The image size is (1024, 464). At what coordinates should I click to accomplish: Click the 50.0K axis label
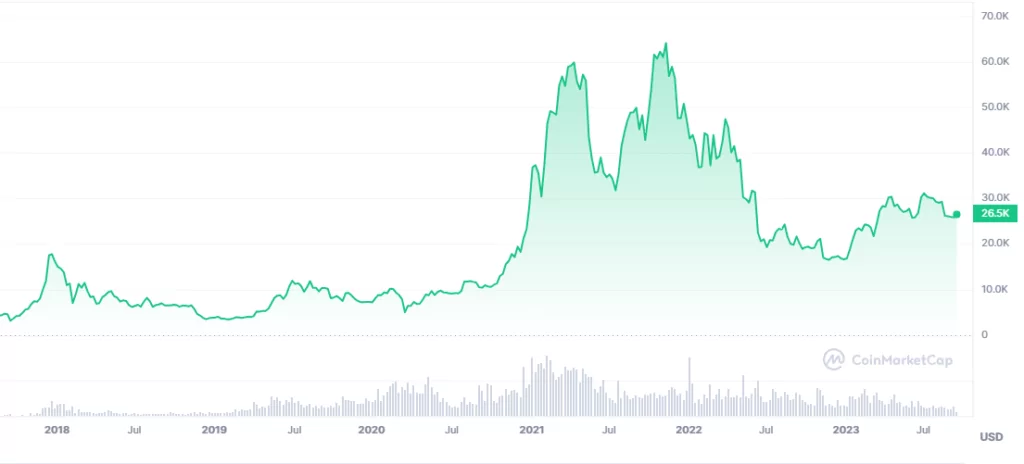click(996, 107)
